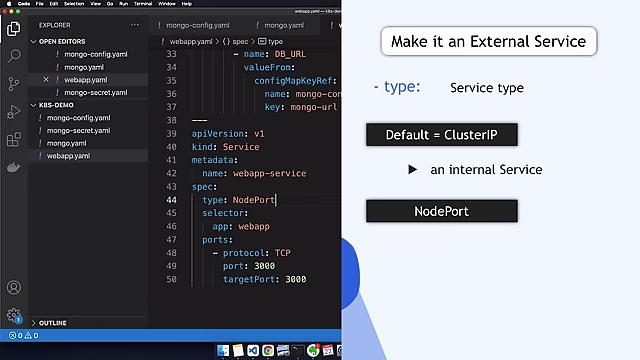Screen dimensions: 640x360
Task: Open the Manage gear icon
Action: coord(14,315)
